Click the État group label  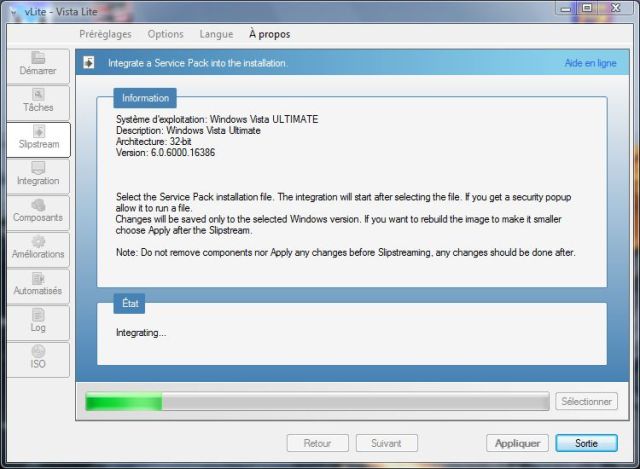pyautogui.click(x=129, y=304)
